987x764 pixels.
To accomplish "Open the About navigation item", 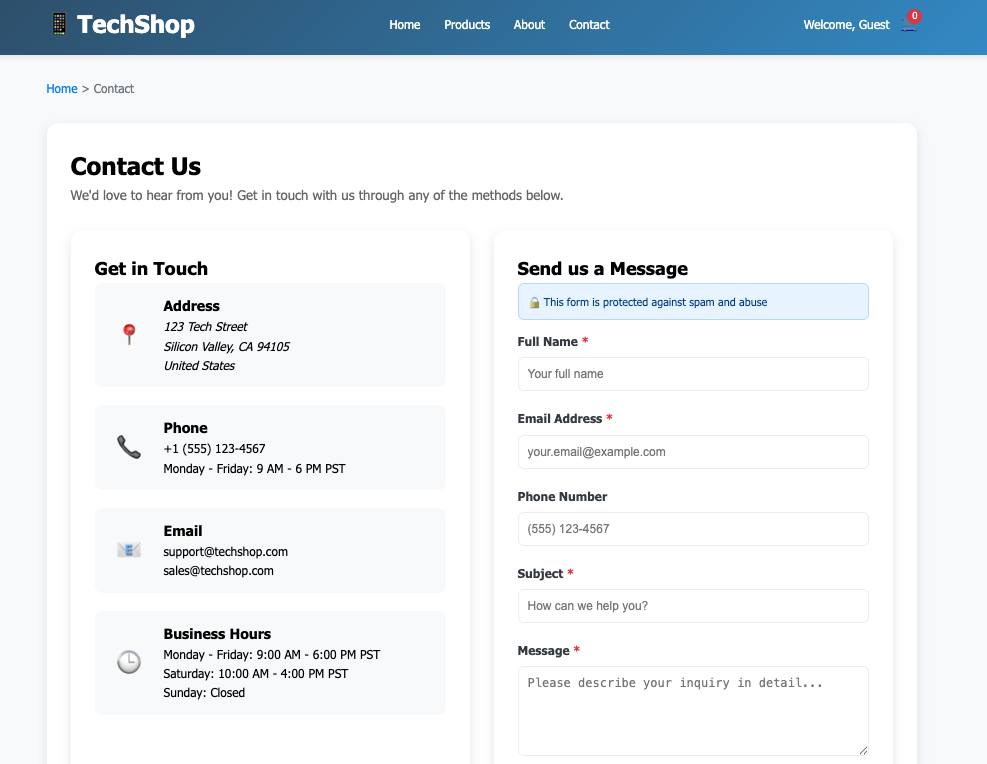I will pos(529,25).
